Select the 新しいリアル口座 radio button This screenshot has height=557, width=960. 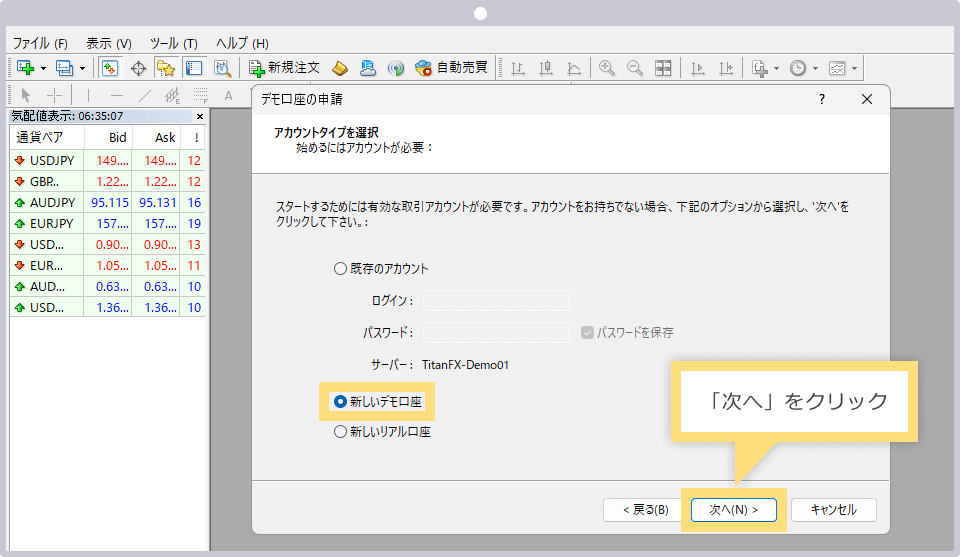(x=340, y=432)
